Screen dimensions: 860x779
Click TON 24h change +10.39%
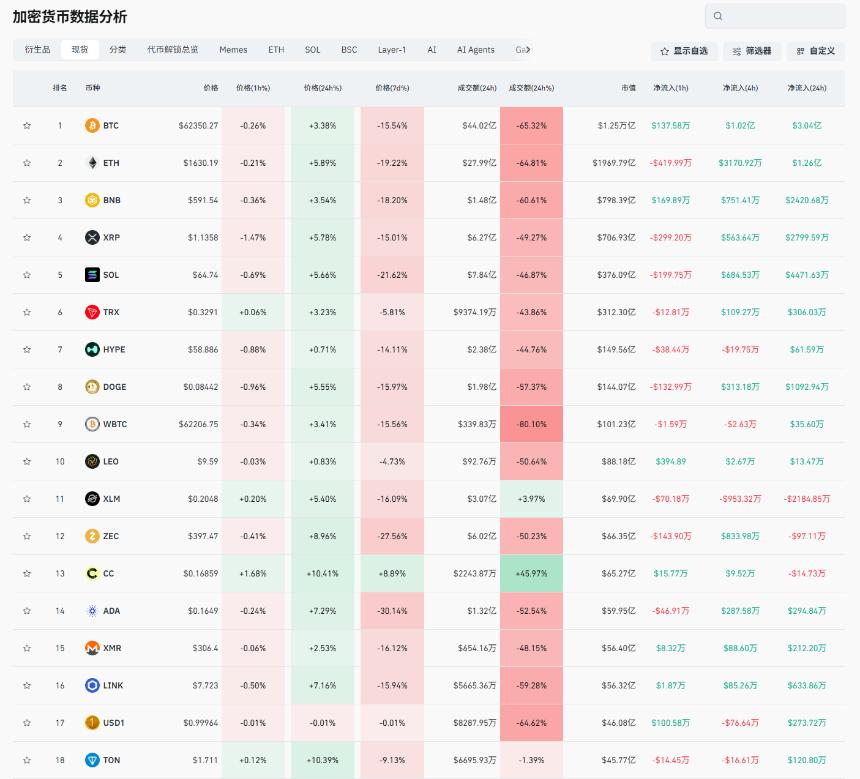click(x=322, y=760)
